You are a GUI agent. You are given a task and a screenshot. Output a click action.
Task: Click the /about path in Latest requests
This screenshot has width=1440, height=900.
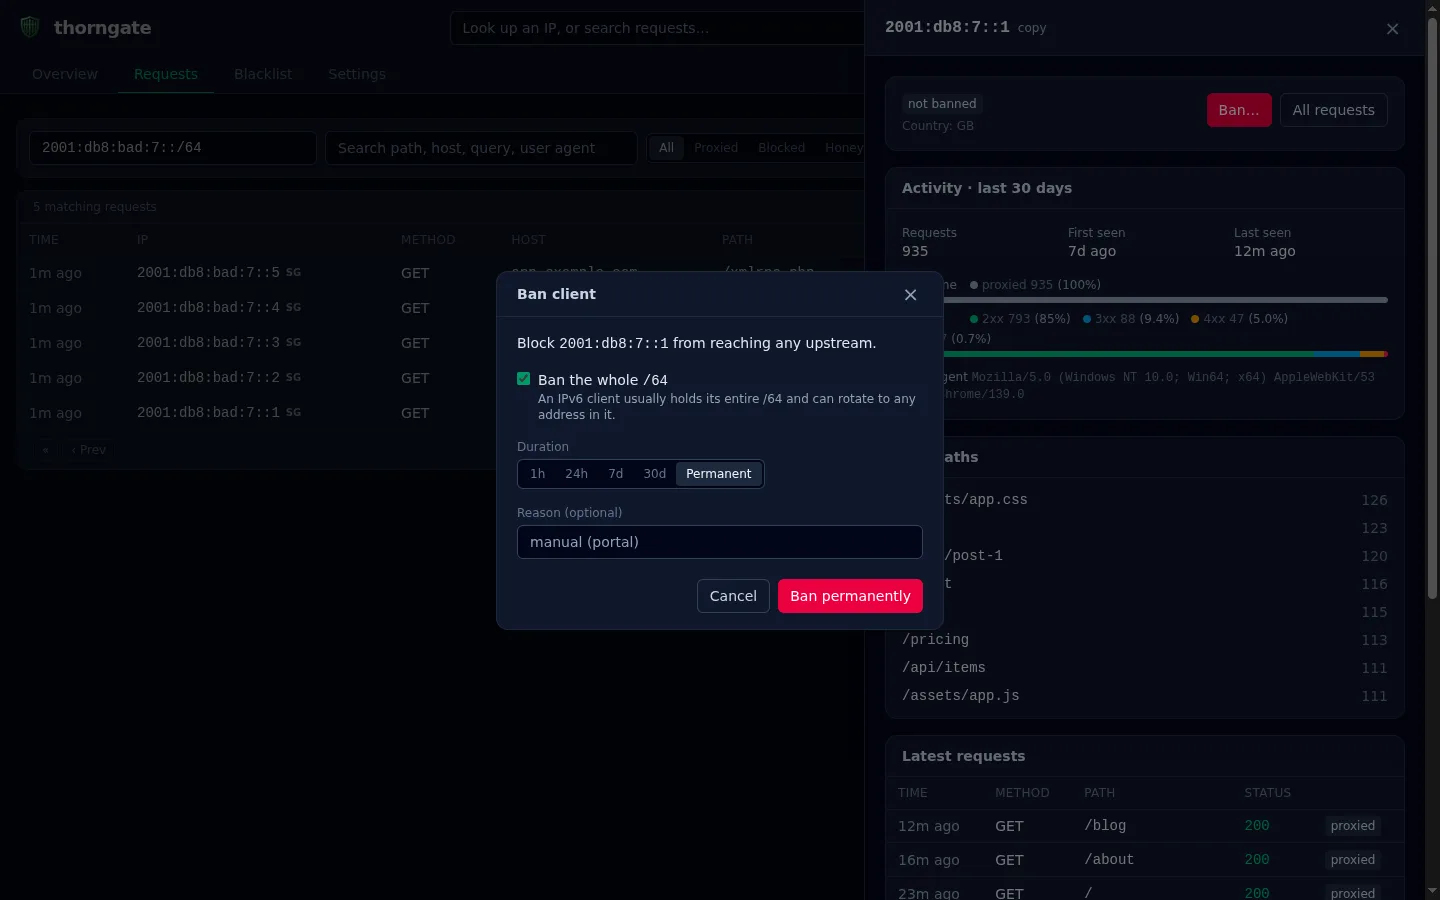[1109, 860]
